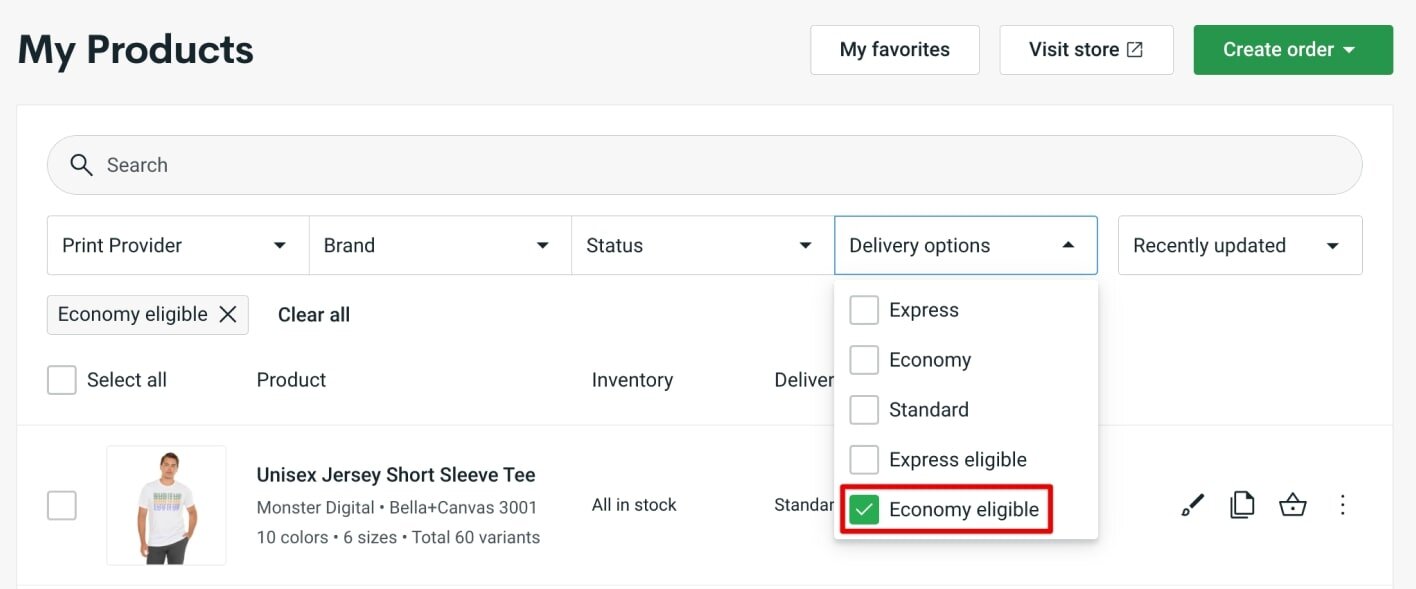
Task: Click Clear all filters
Action: pyautogui.click(x=314, y=314)
